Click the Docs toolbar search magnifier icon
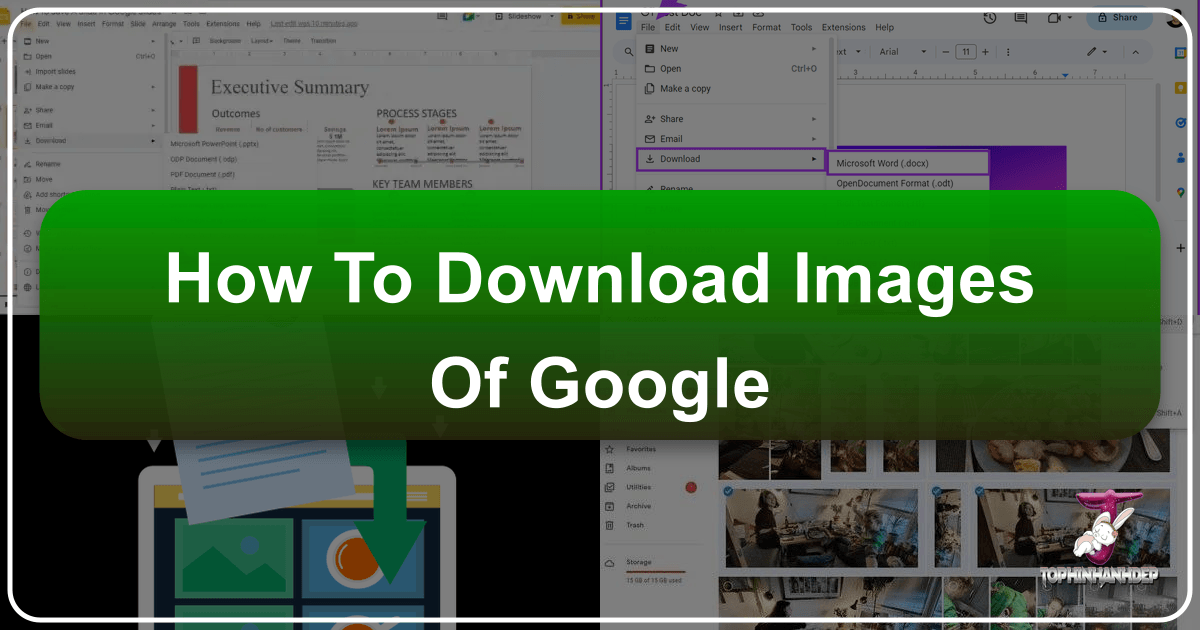 [629, 52]
